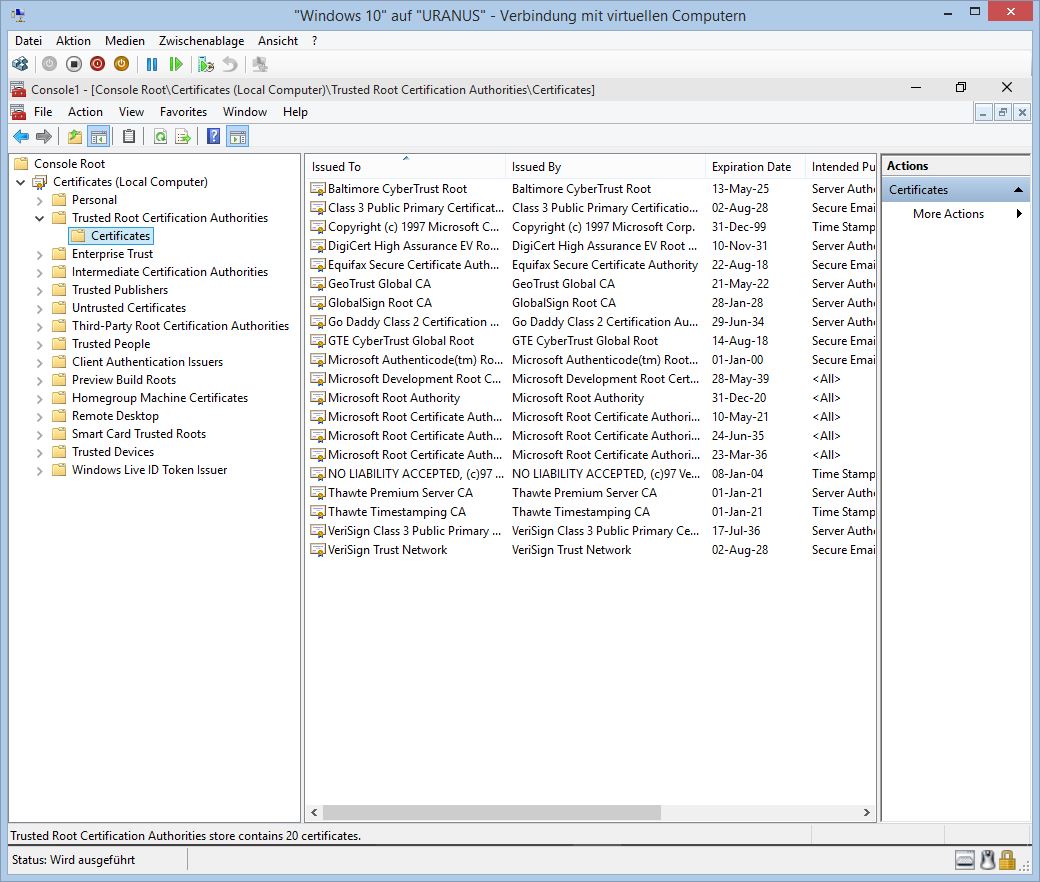Image resolution: width=1040 pixels, height=882 pixels.
Task: Open the blue Help icon in toolbar
Action: [x=213, y=137]
